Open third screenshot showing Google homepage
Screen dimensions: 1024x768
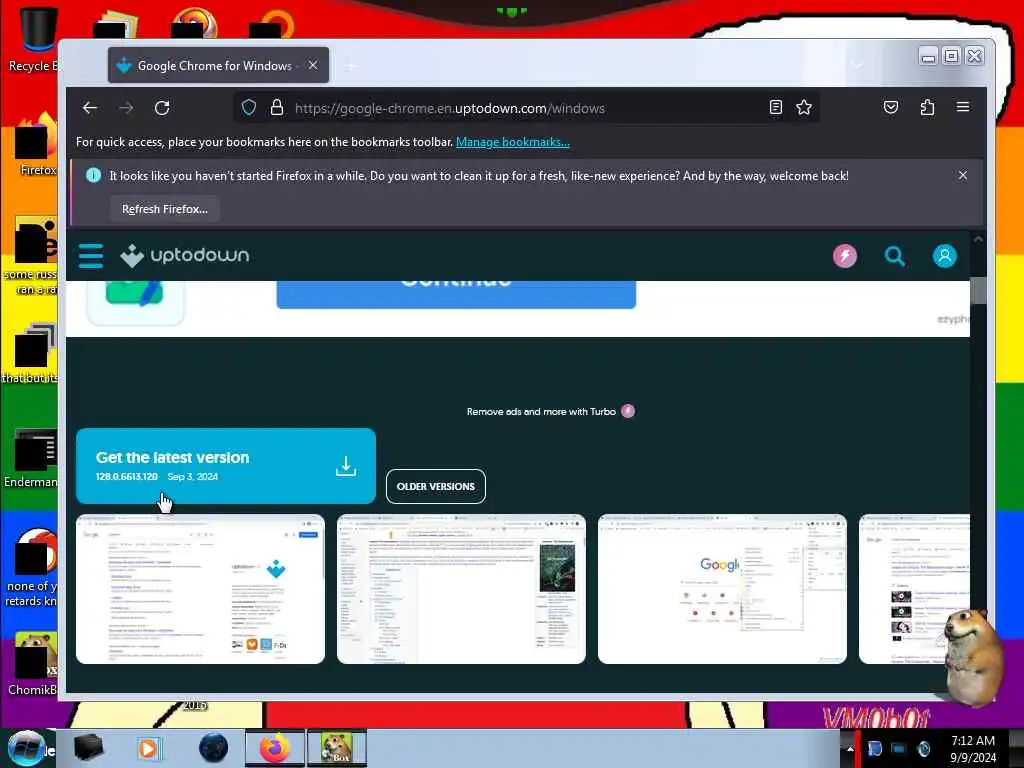(x=722, y=589)
